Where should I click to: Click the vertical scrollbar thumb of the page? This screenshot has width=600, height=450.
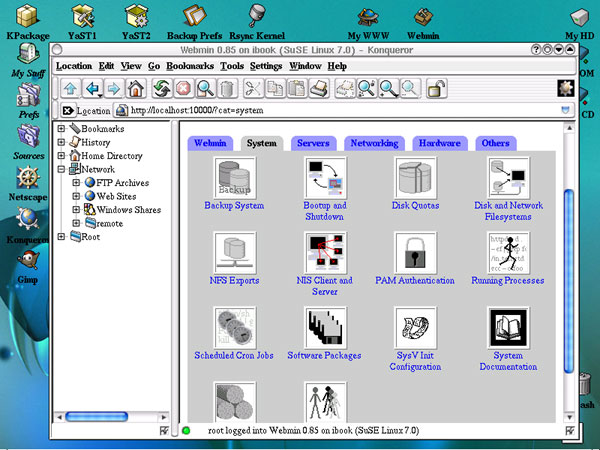(x=569, y=281)
